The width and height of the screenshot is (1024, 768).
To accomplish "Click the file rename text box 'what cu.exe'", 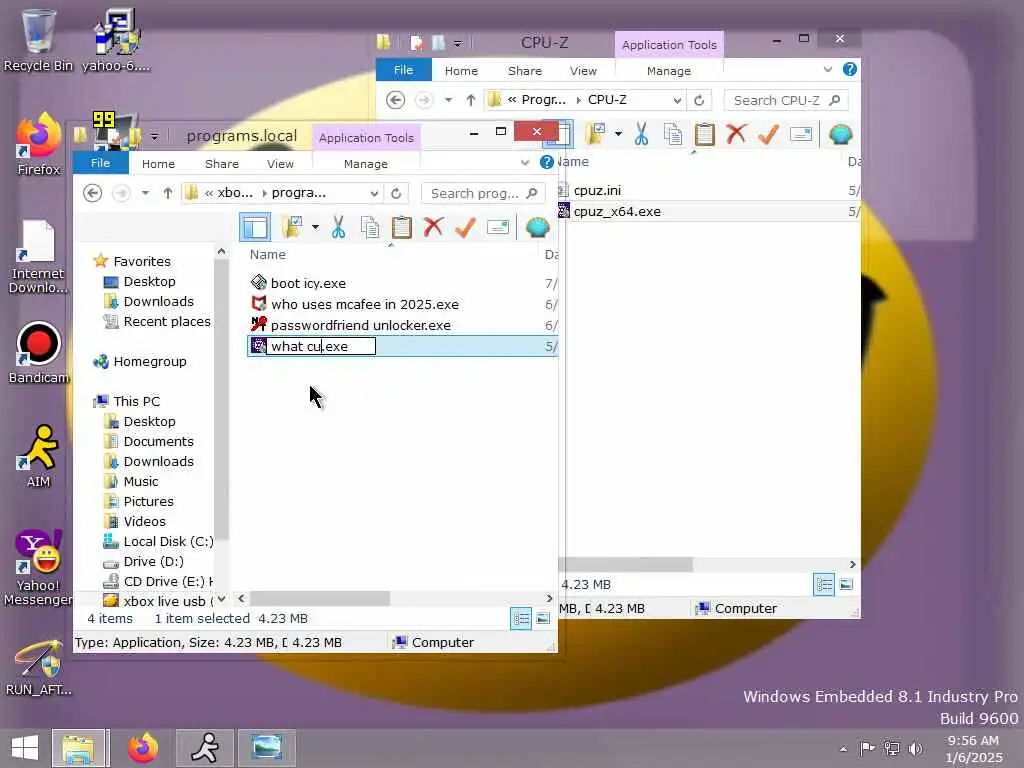I will (x=321, y=346).
